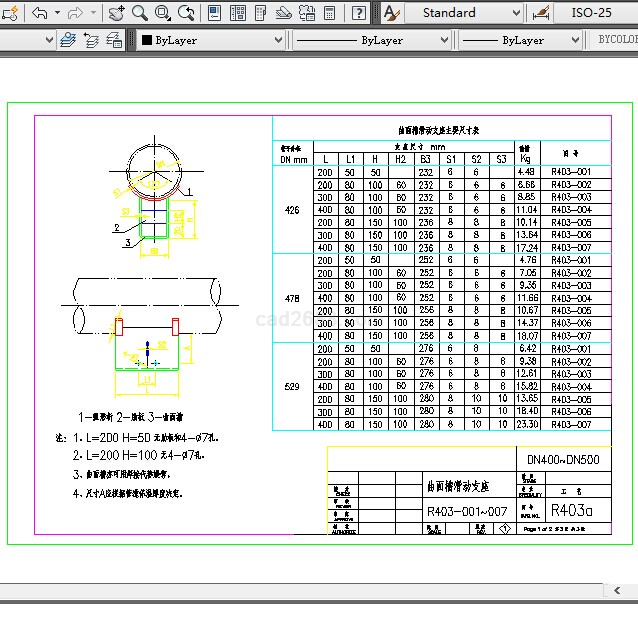Click the Undo arrow icon

40,13
